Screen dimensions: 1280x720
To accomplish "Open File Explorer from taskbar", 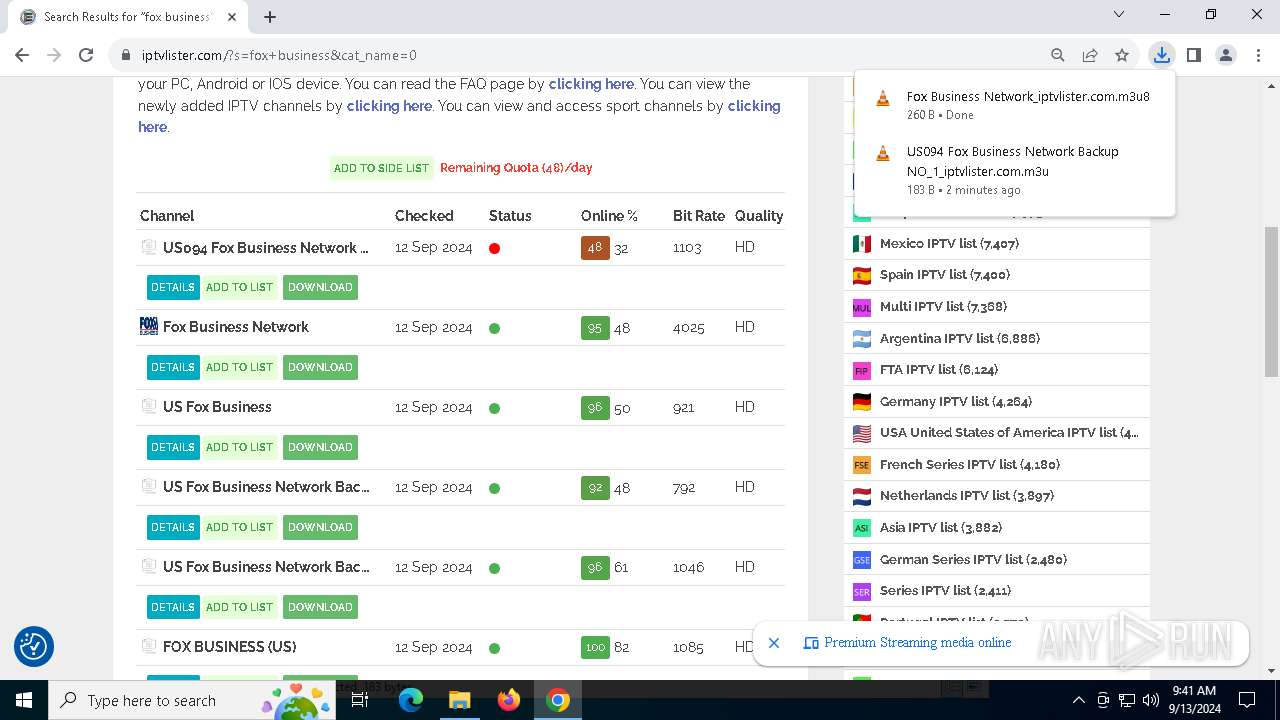I will point(459,700).
